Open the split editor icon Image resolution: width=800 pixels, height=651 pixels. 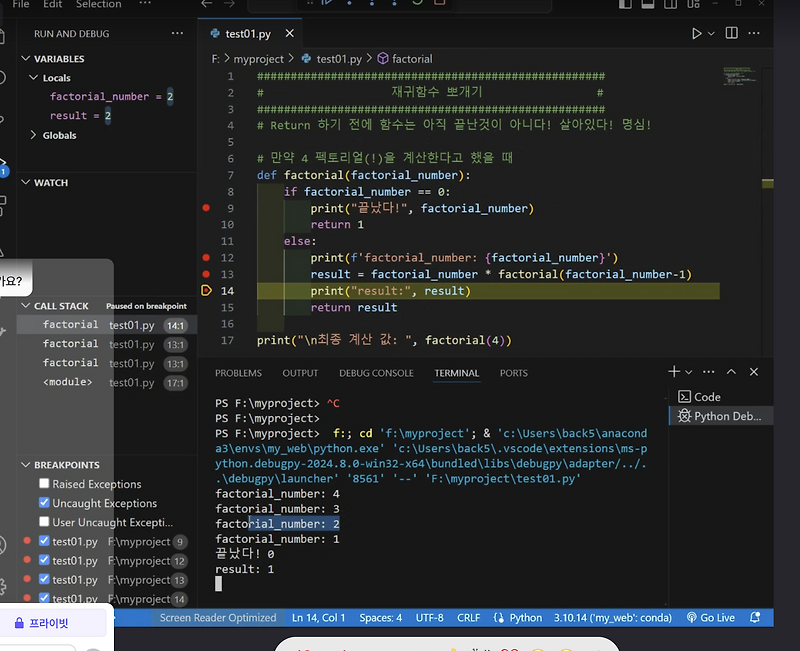[x=733, y=33]
